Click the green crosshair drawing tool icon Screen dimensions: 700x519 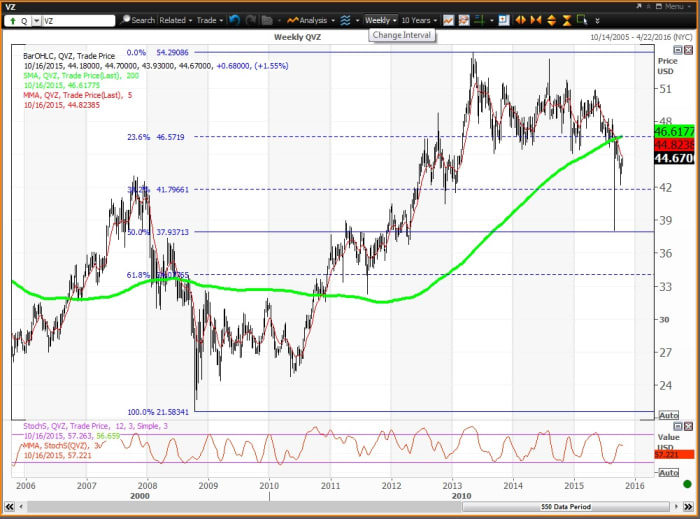coord(479,20)
